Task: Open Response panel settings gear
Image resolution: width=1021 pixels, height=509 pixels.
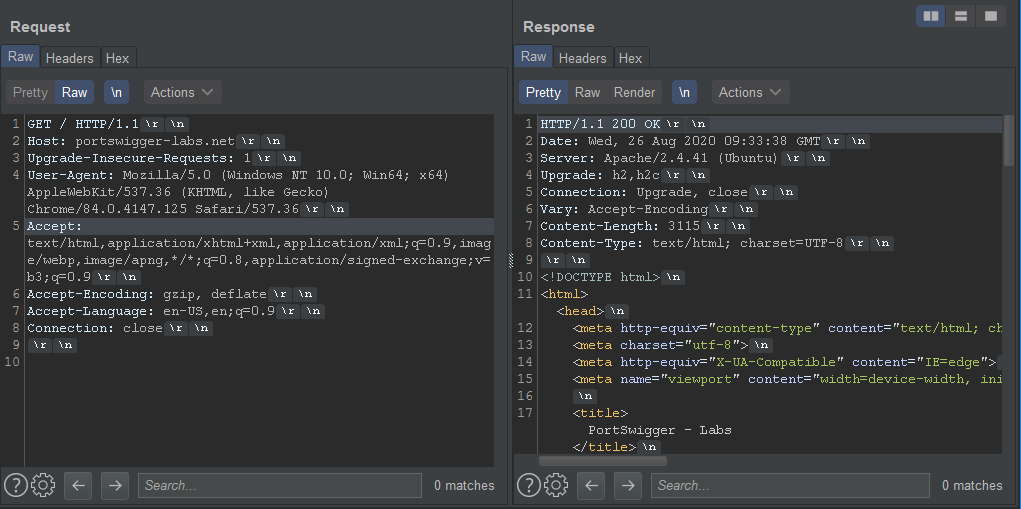Action: (x=556, y=485)
